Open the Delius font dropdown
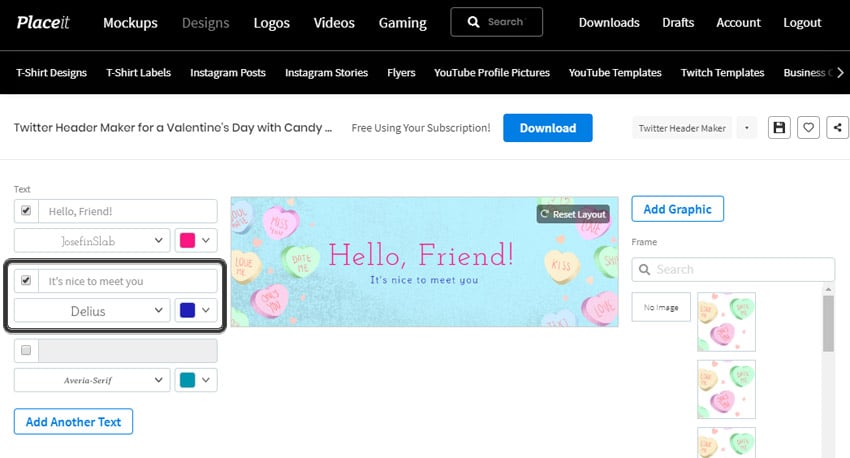The image size is (850, 458). pyautogui.click(x=92, y=311)
